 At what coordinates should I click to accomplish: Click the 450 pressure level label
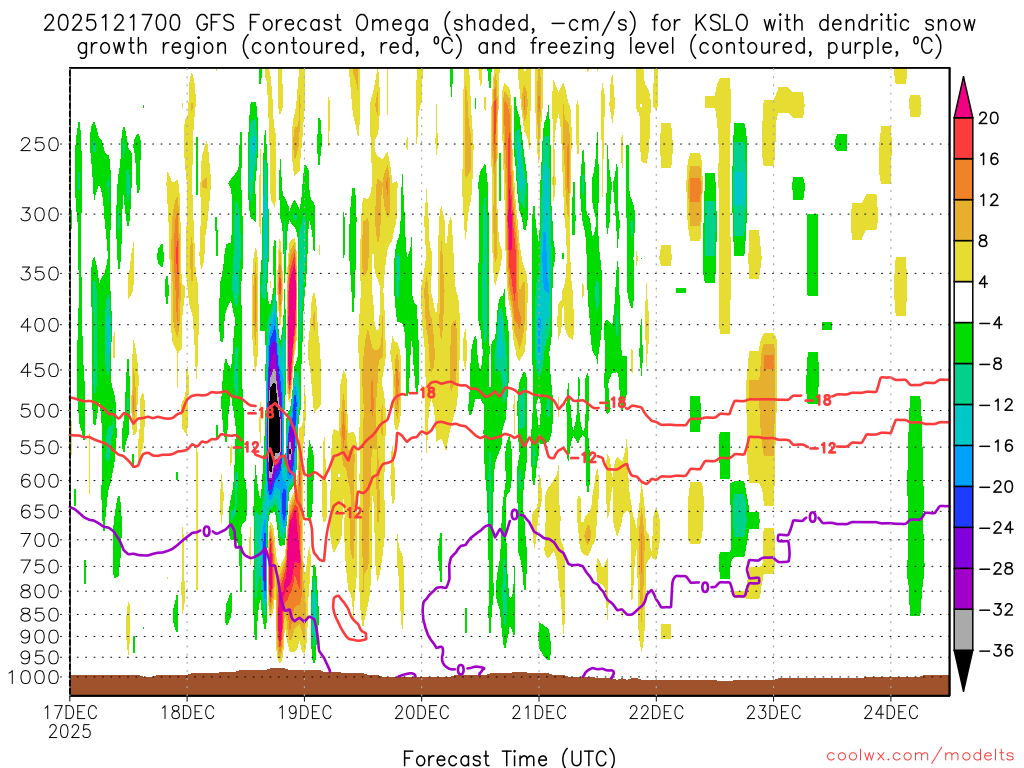pos(40,370)
